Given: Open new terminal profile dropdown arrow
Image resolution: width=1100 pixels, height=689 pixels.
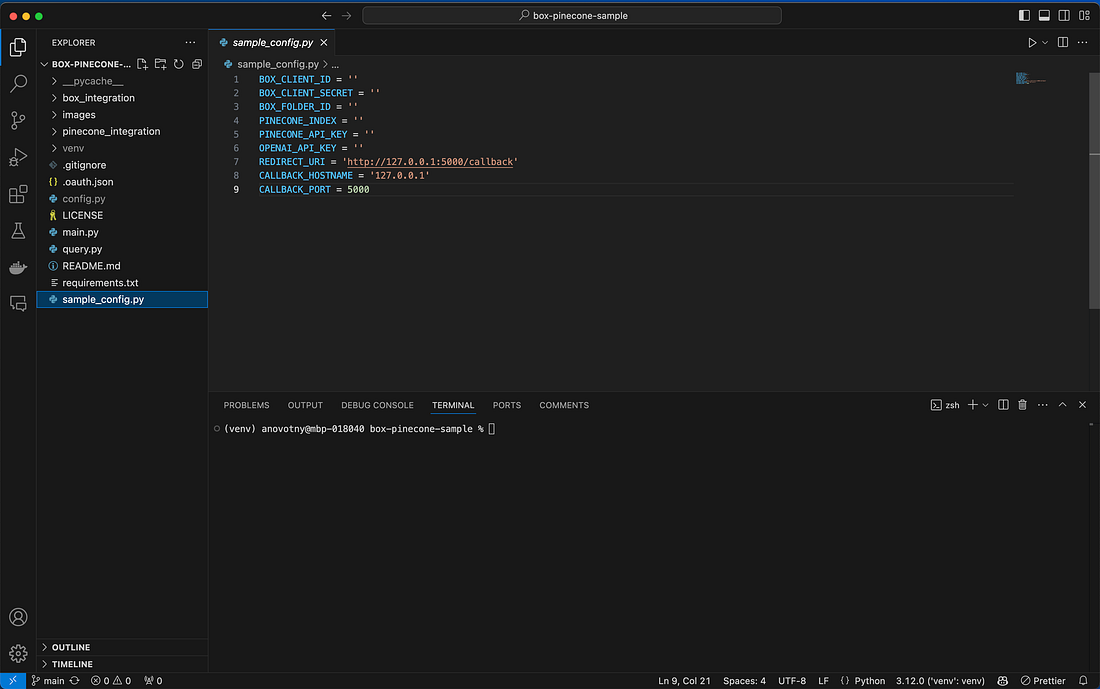Looking at the screenshot, I should coord(985,405).
